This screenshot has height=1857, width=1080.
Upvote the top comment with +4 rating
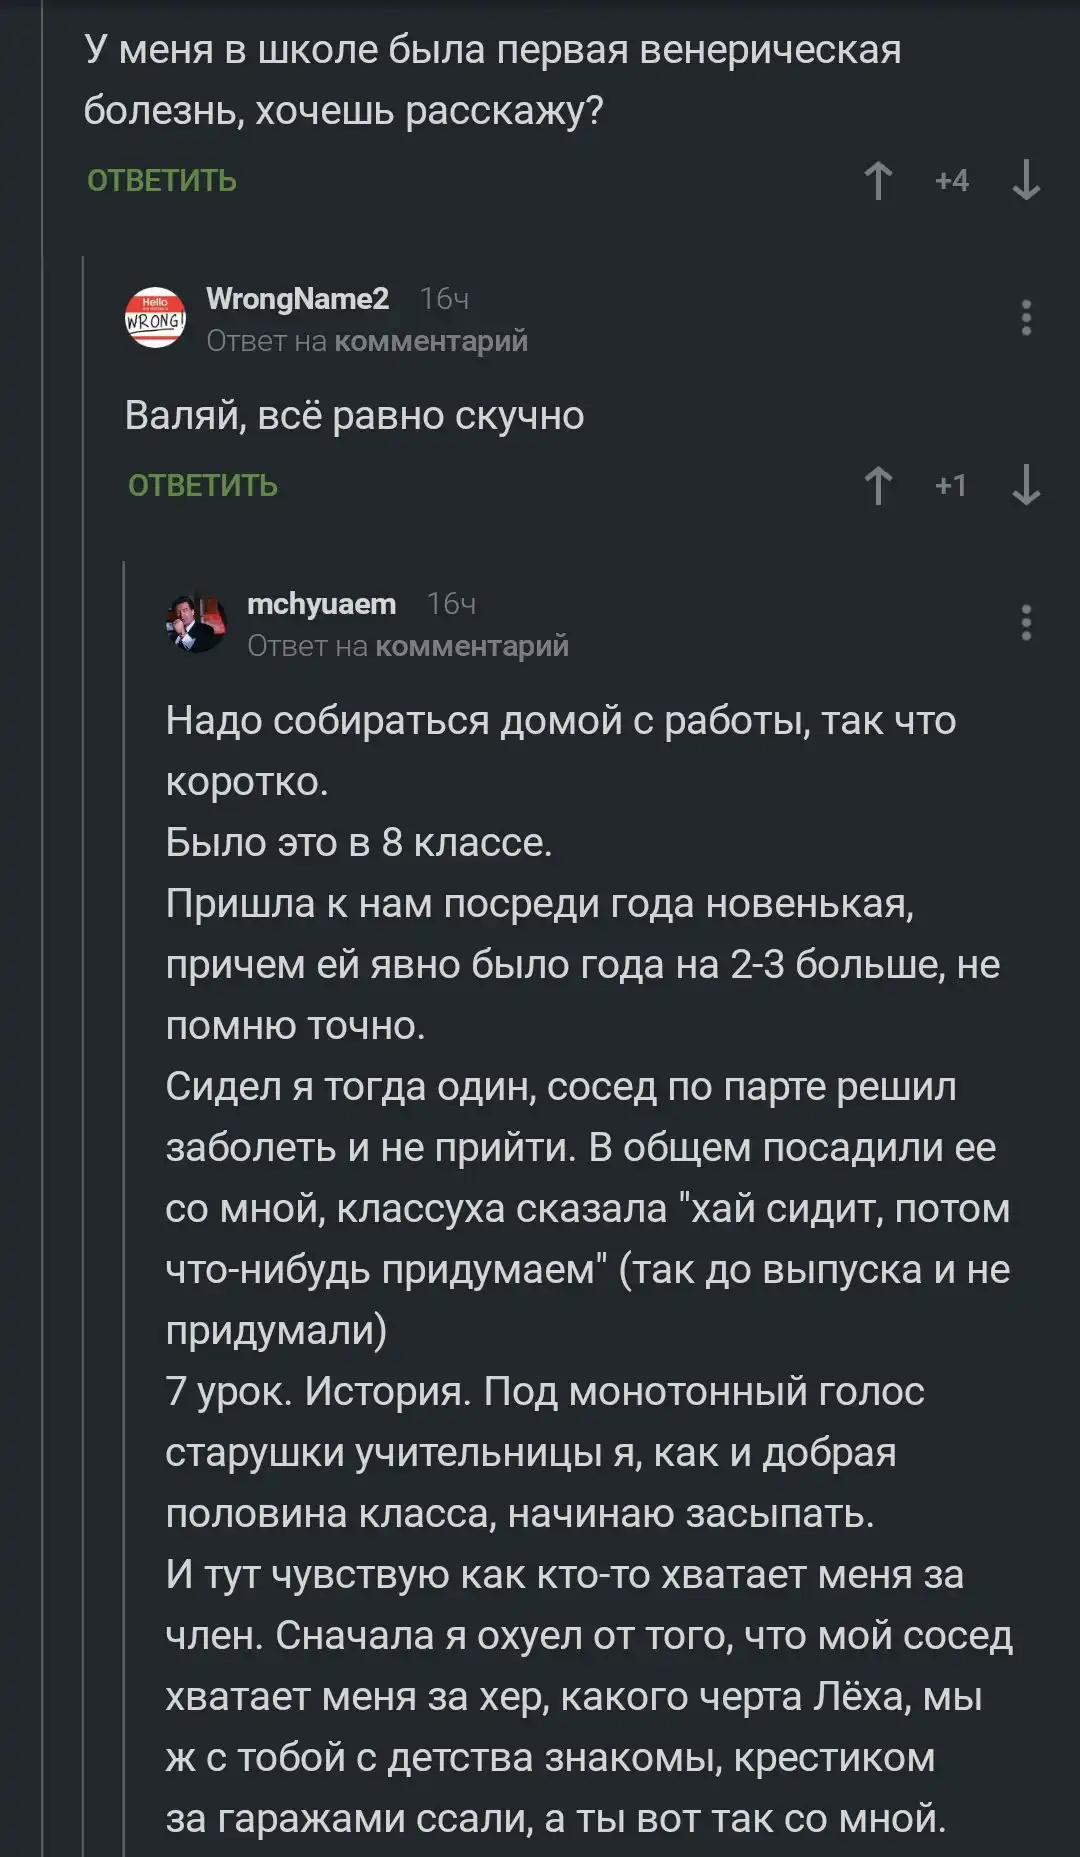pos(878,181)
